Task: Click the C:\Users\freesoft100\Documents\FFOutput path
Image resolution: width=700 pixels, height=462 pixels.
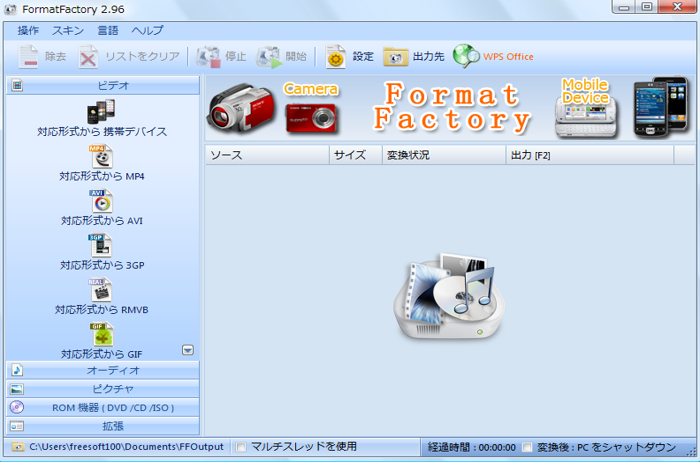Action: point(126,447)
